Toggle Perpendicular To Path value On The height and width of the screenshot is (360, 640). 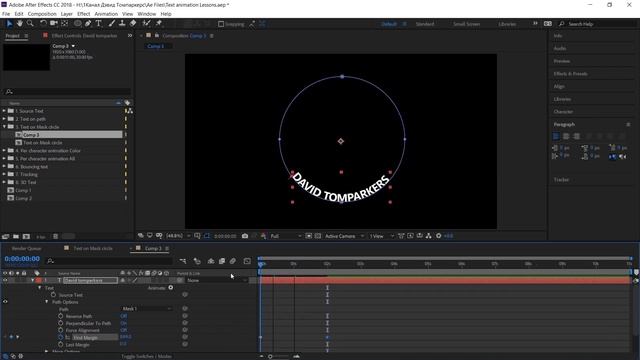click(x=124, y=323)
